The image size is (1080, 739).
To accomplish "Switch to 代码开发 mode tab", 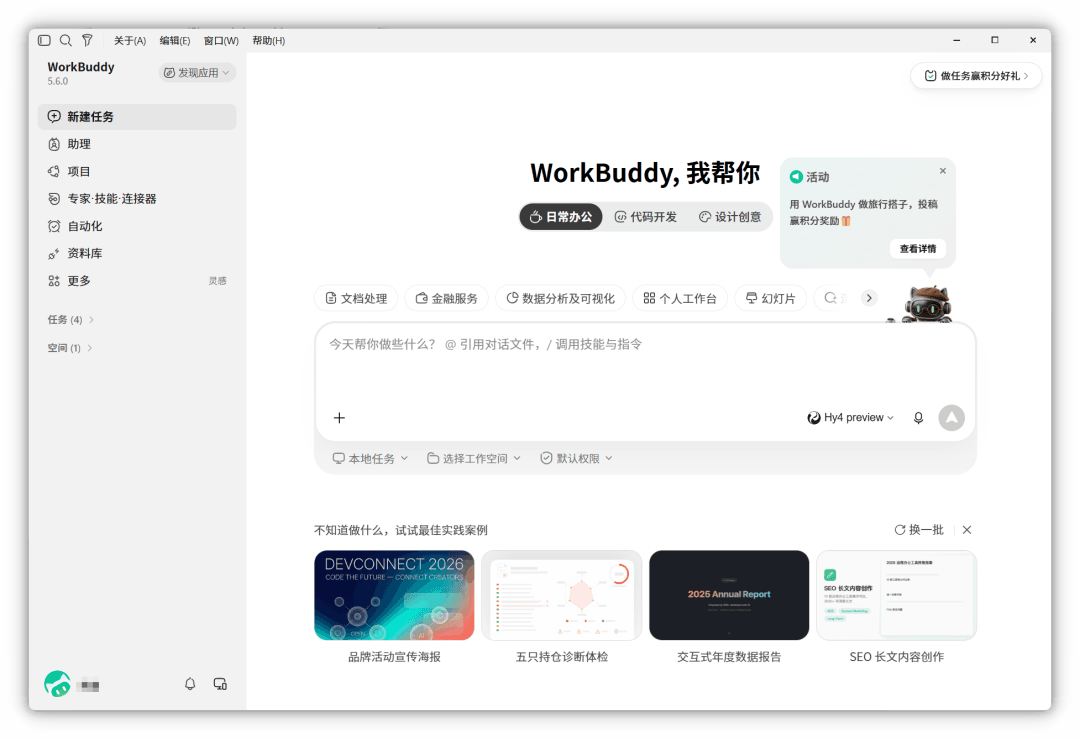I will (645, 217).
